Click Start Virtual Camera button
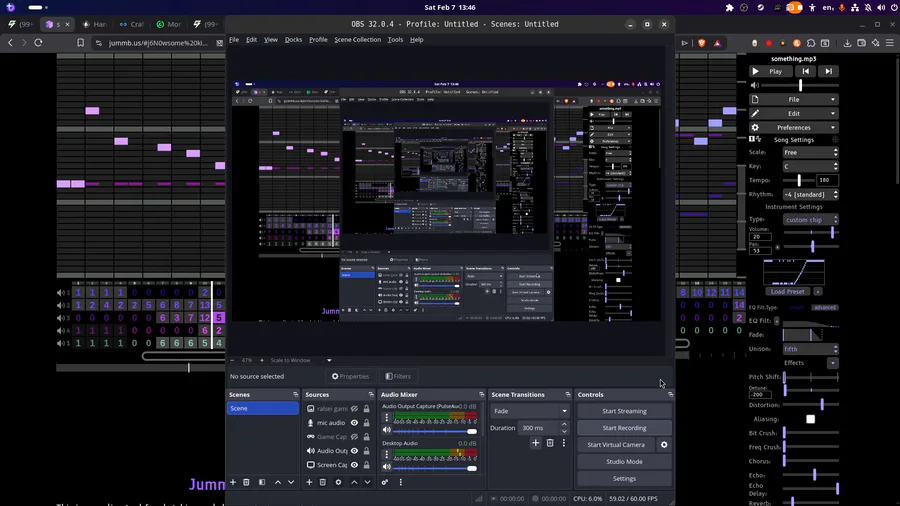This screenshot has height=506, width=900. point(616,445)
